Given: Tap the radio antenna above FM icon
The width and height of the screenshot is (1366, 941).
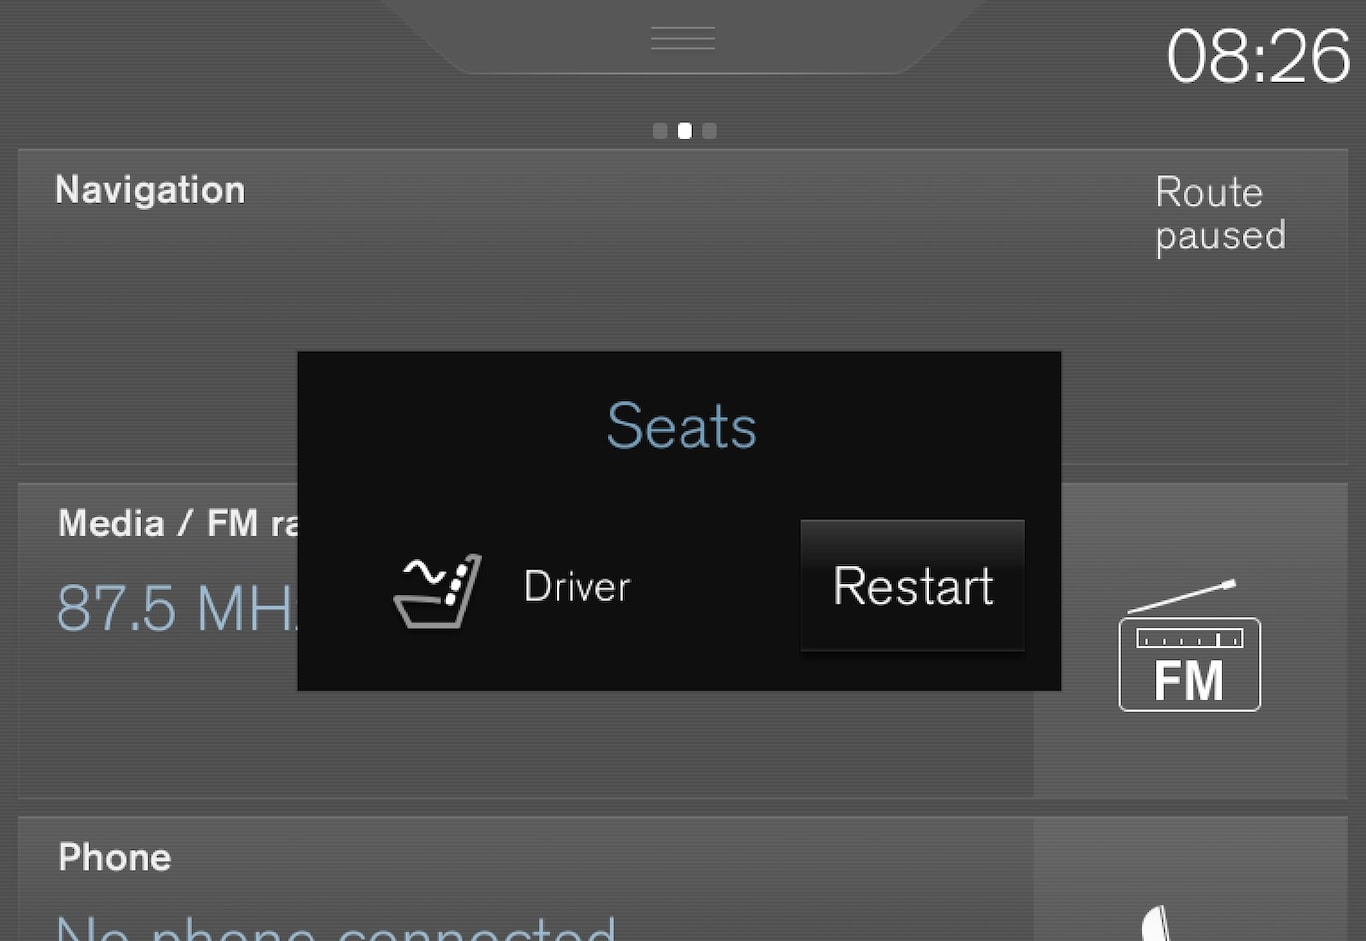Looking at the screenshot, I should pyautogui.click(x=1182, y=596).
